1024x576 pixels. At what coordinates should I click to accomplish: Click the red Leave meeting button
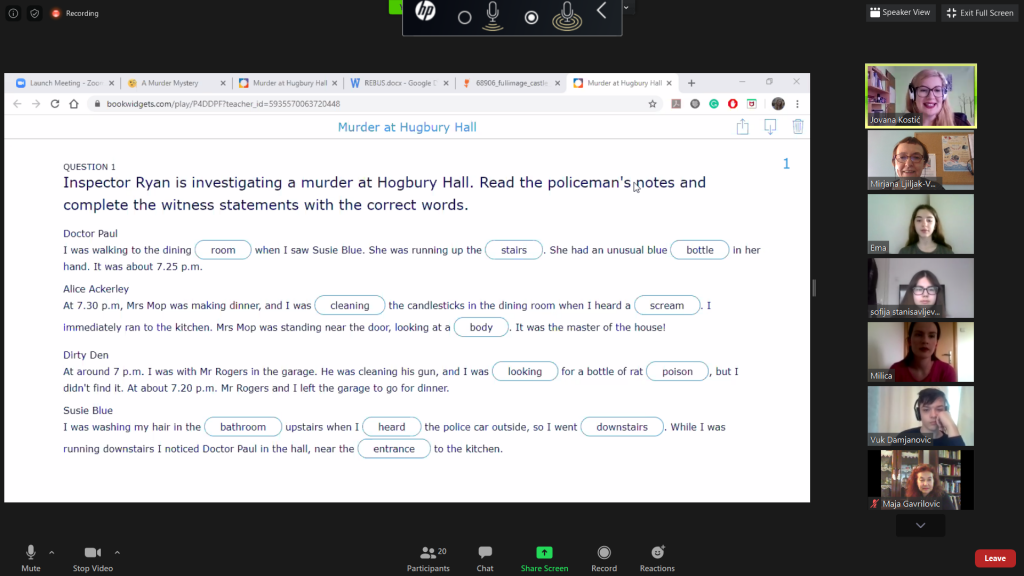(x=994, y=558)
